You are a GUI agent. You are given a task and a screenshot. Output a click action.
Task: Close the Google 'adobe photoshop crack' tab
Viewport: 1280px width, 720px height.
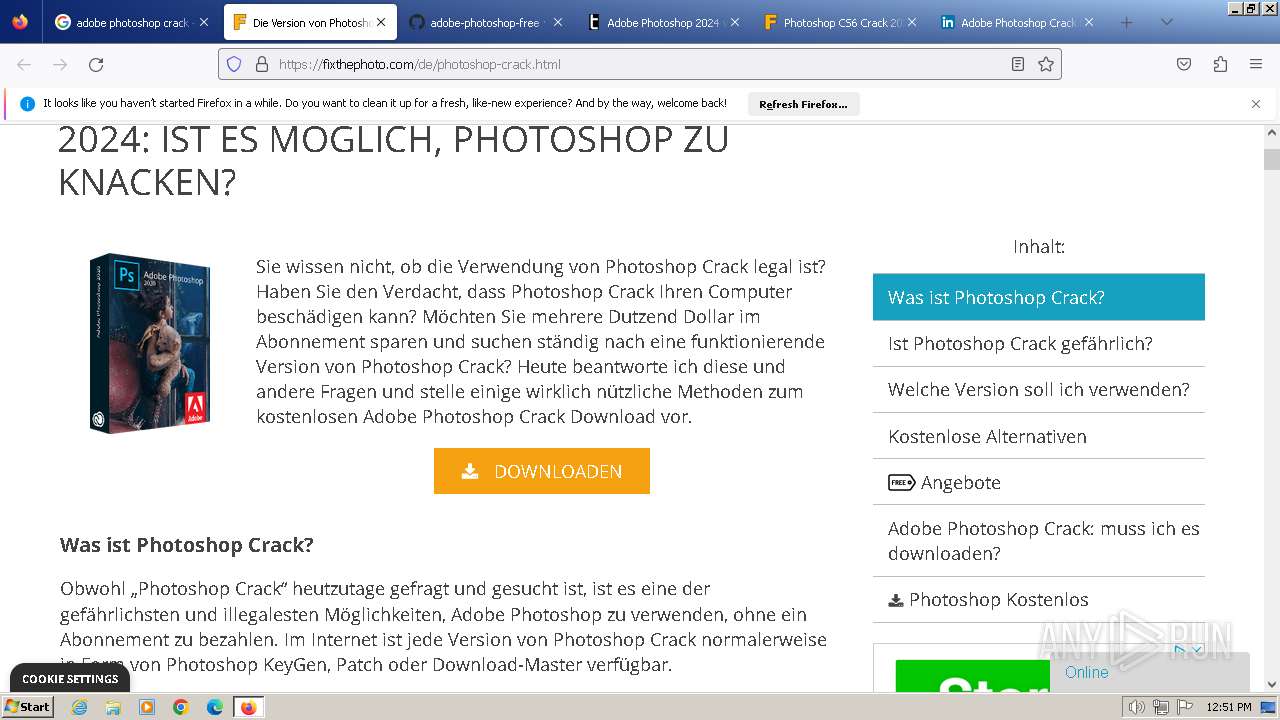click(204, 22)
